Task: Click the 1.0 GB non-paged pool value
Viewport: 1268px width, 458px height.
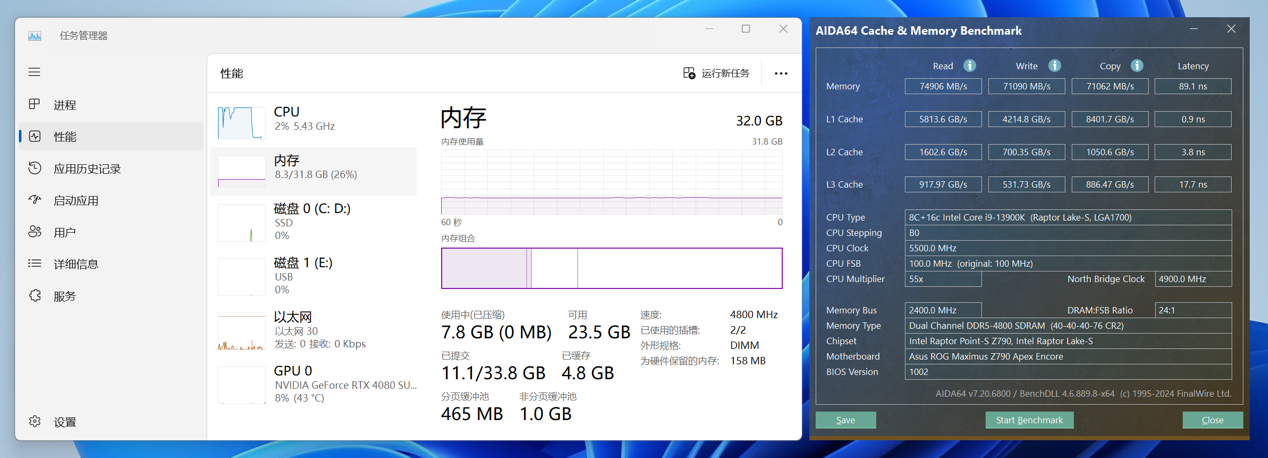Action: tap(546, 414)
